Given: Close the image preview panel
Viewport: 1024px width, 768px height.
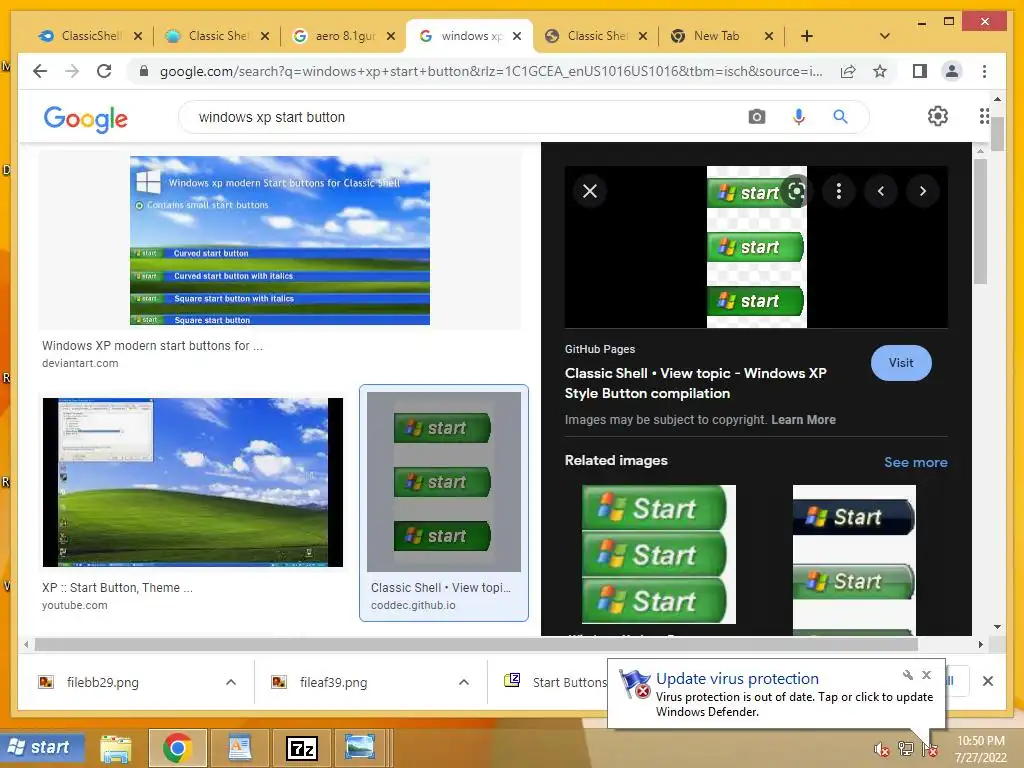Looking at the screenshot, I should point(590,191).
